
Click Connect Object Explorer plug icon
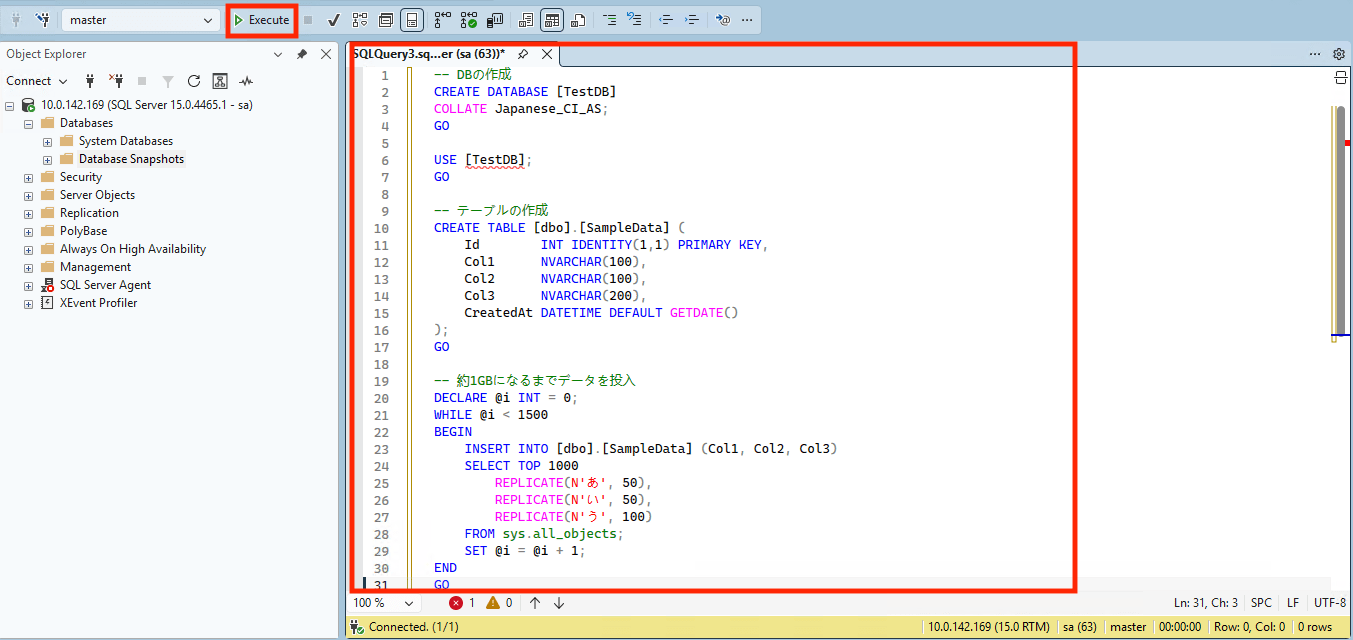(90, 81)
